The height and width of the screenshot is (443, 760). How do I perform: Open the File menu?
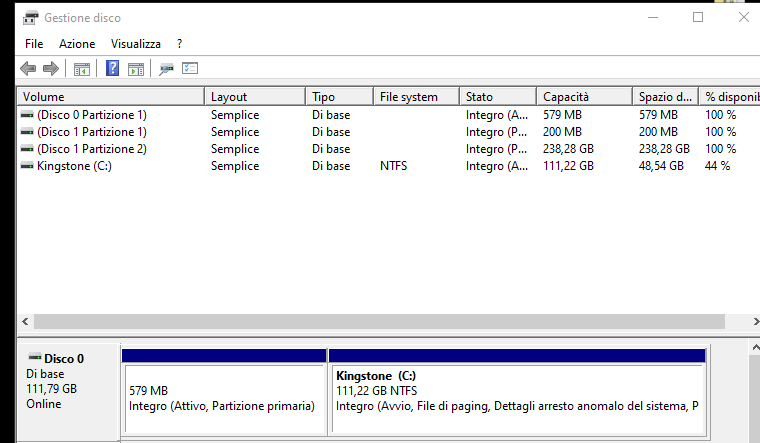coord(34,44)
